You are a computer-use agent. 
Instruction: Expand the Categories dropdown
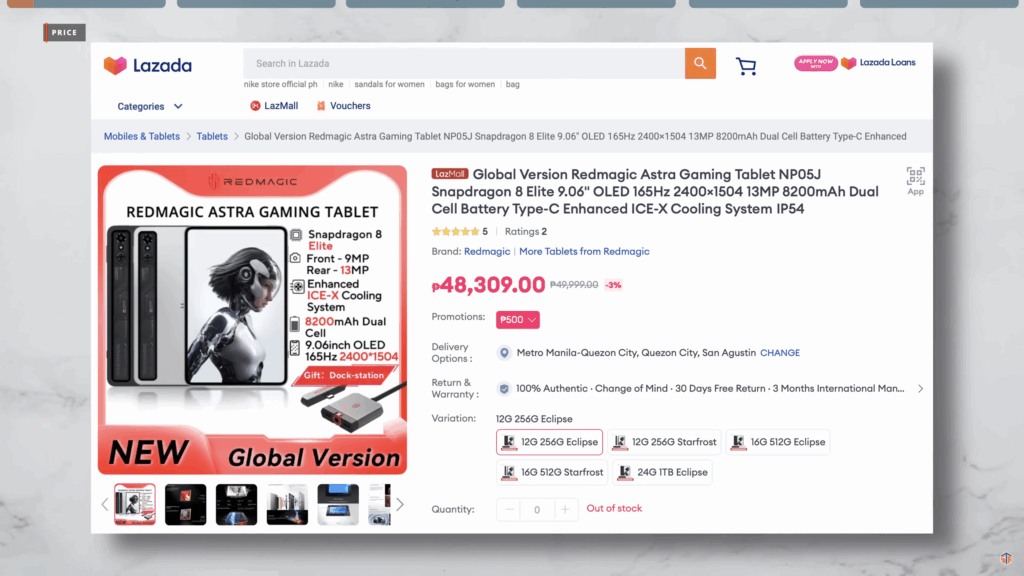coord(150,106)
